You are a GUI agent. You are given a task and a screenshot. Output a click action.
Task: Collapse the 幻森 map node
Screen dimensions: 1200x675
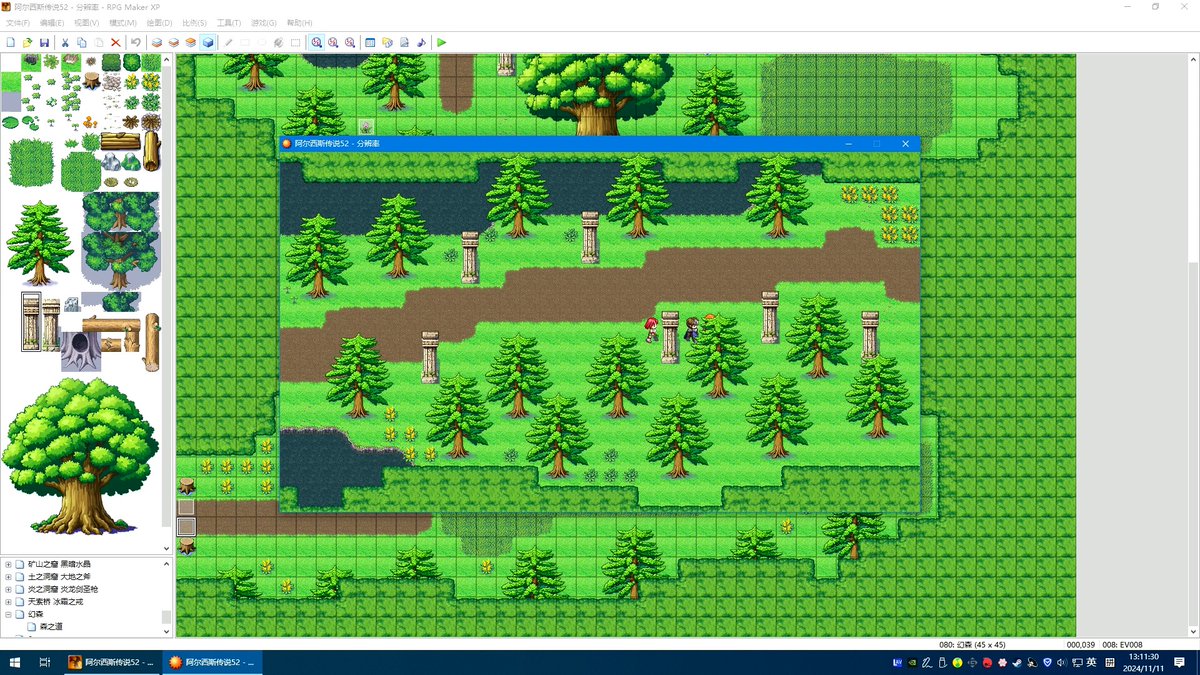[x=8, y=614]
